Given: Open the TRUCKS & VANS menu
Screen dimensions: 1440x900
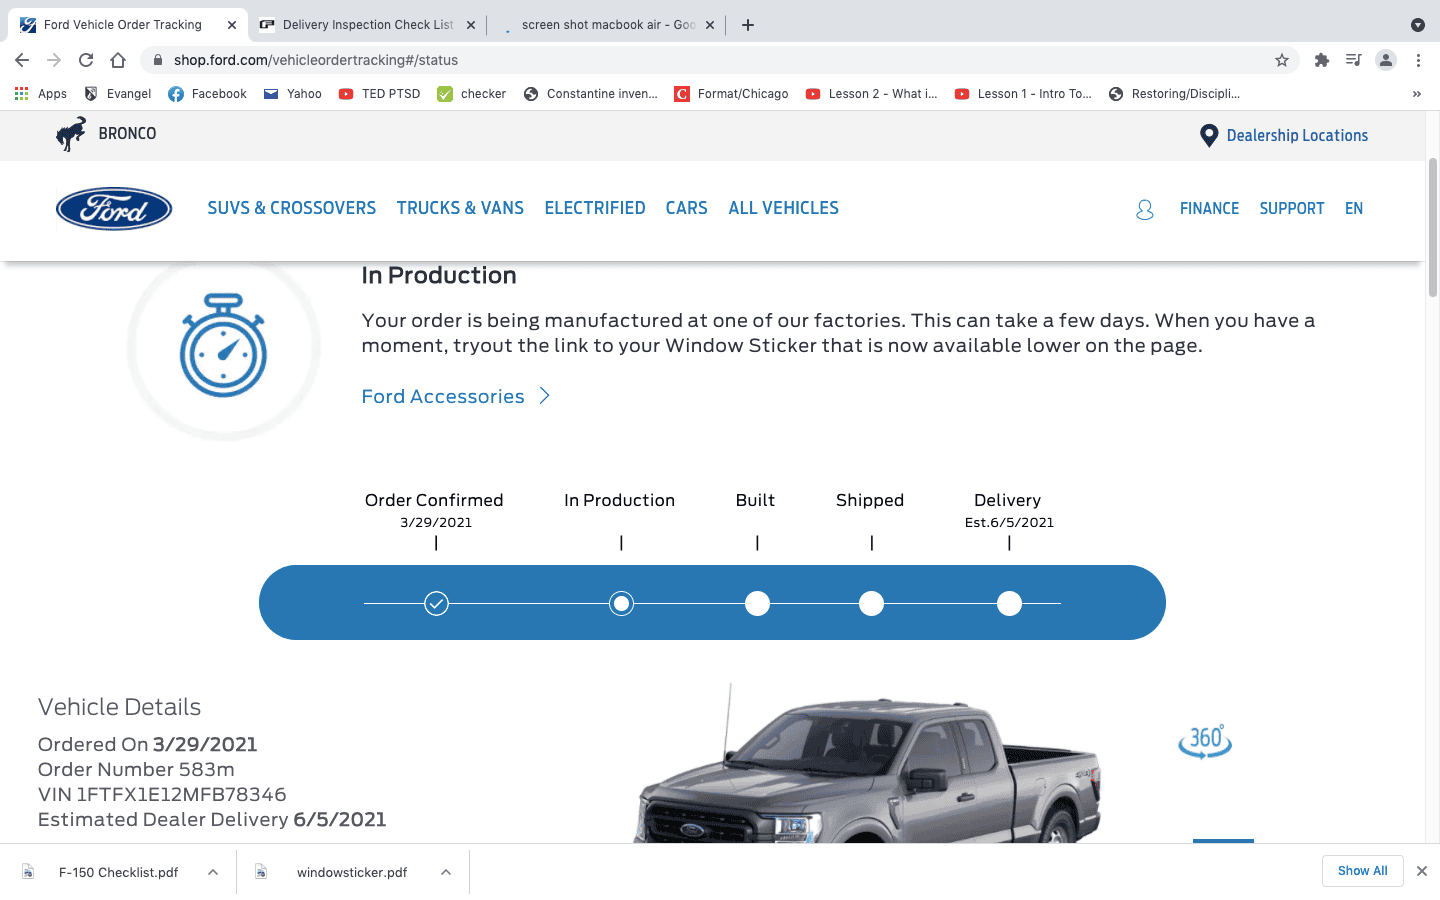Looking at the screenshot, I should [x=460, y=208].
